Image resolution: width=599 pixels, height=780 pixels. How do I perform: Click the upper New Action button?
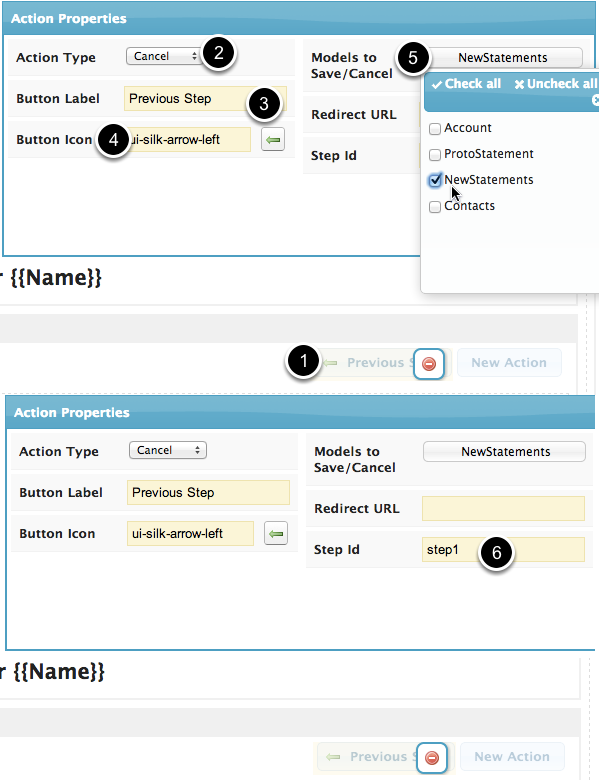point(509,363)
